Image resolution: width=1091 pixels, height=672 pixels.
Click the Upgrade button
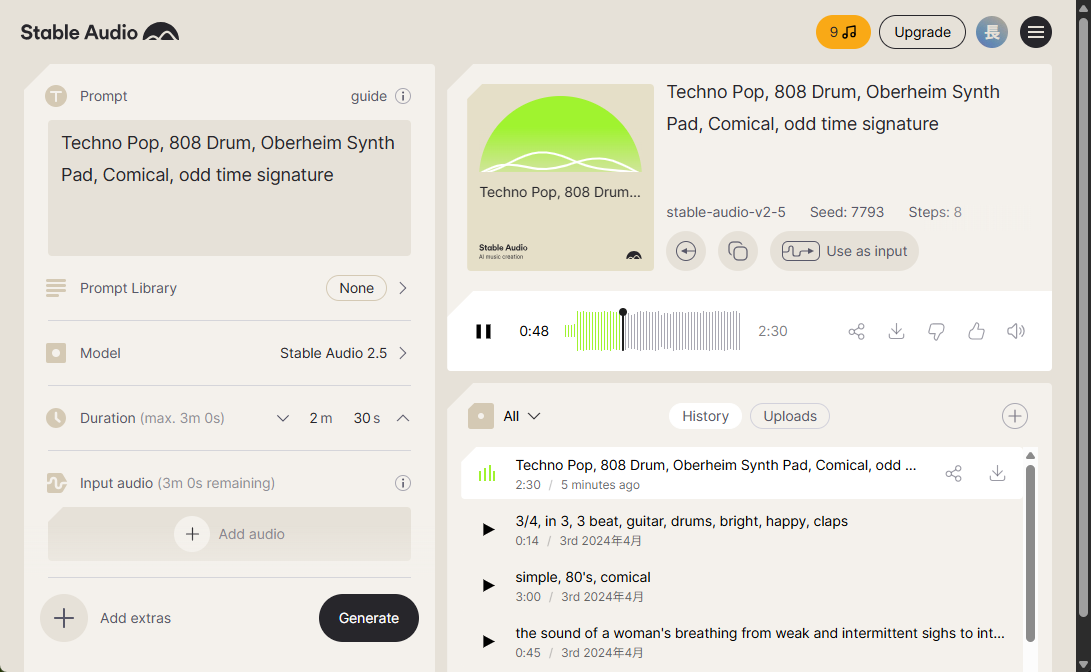[922, 32]
